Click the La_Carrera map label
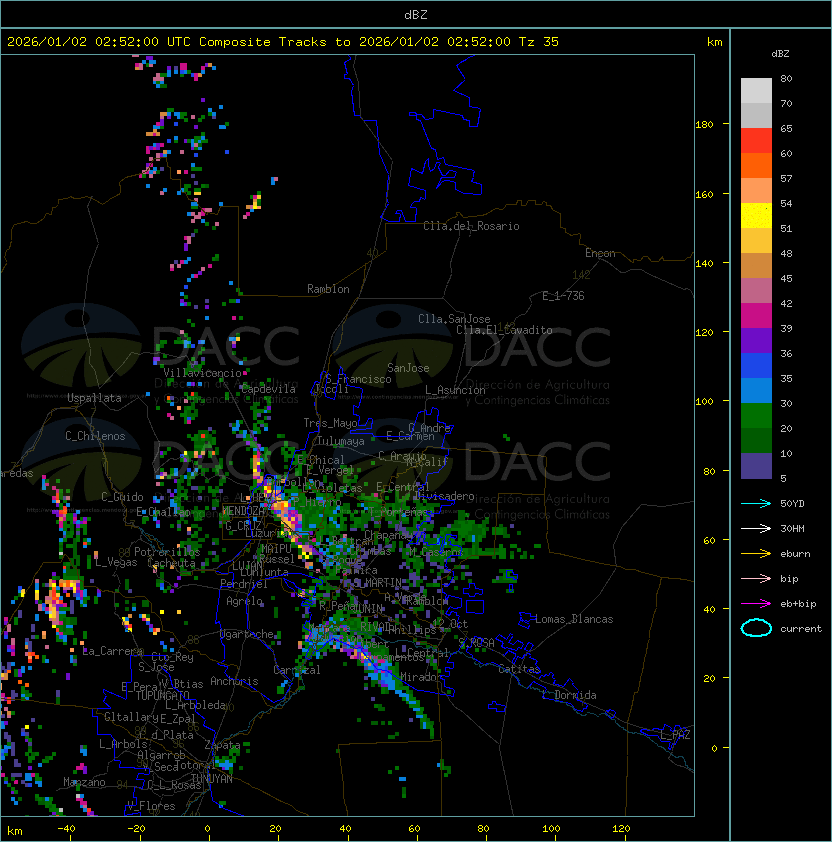The width and height of the screenshot is (832, 842). tap(112, 651)
